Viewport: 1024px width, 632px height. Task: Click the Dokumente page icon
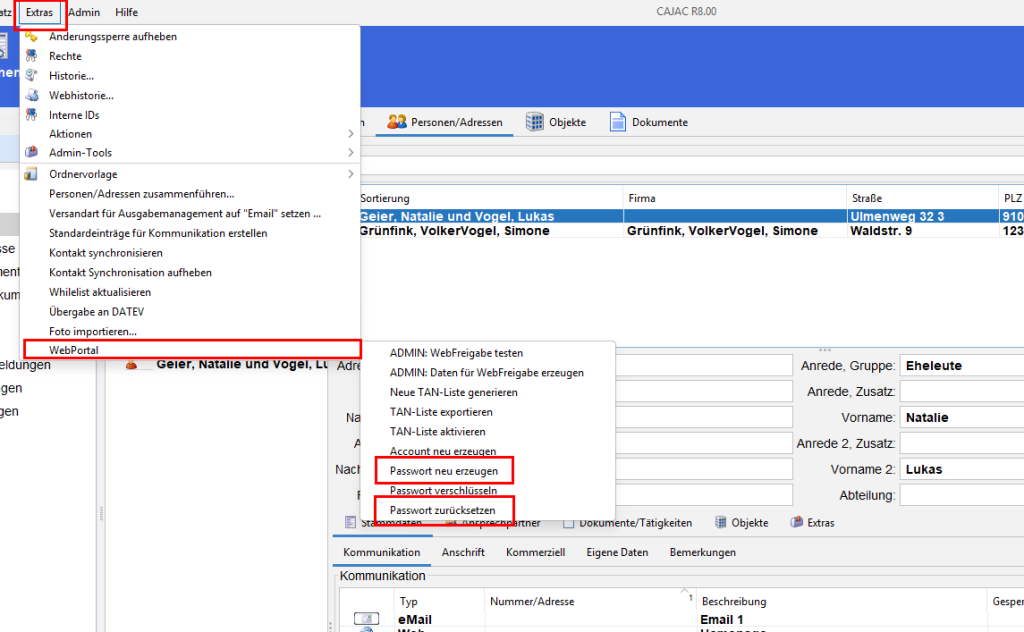(x=617, y=122)
